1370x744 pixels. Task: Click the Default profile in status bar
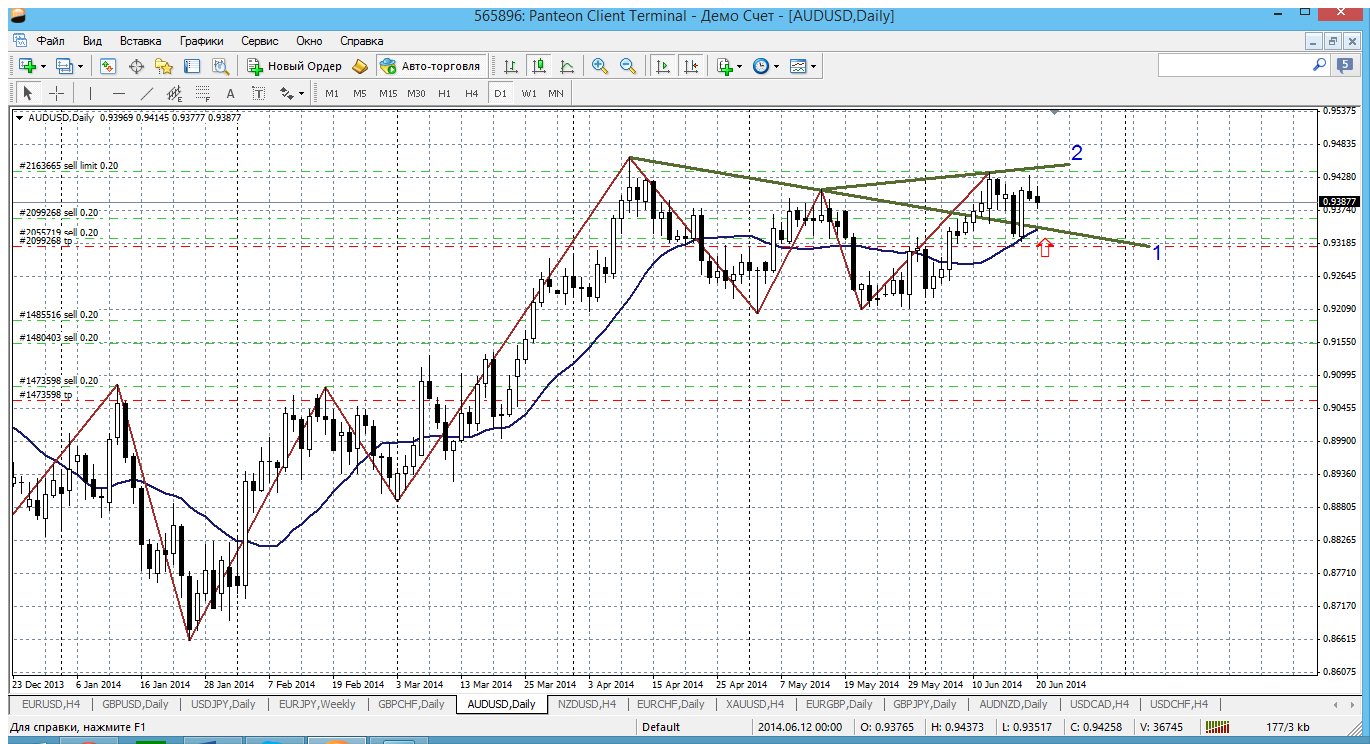(661, 727)
